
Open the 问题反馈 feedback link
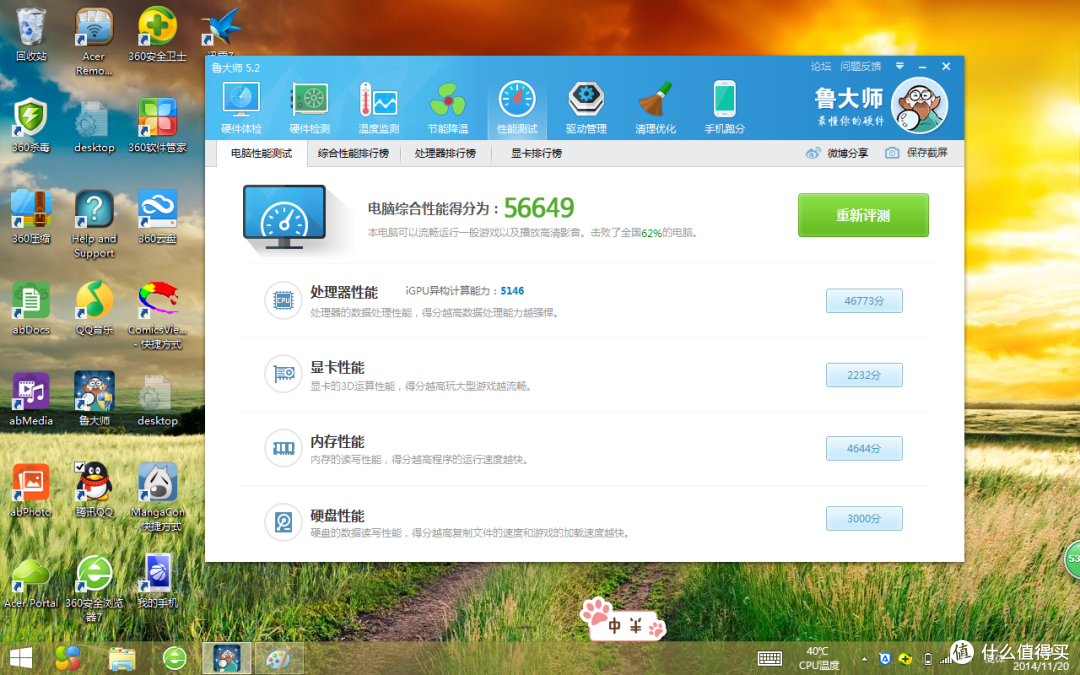(860, 67)
